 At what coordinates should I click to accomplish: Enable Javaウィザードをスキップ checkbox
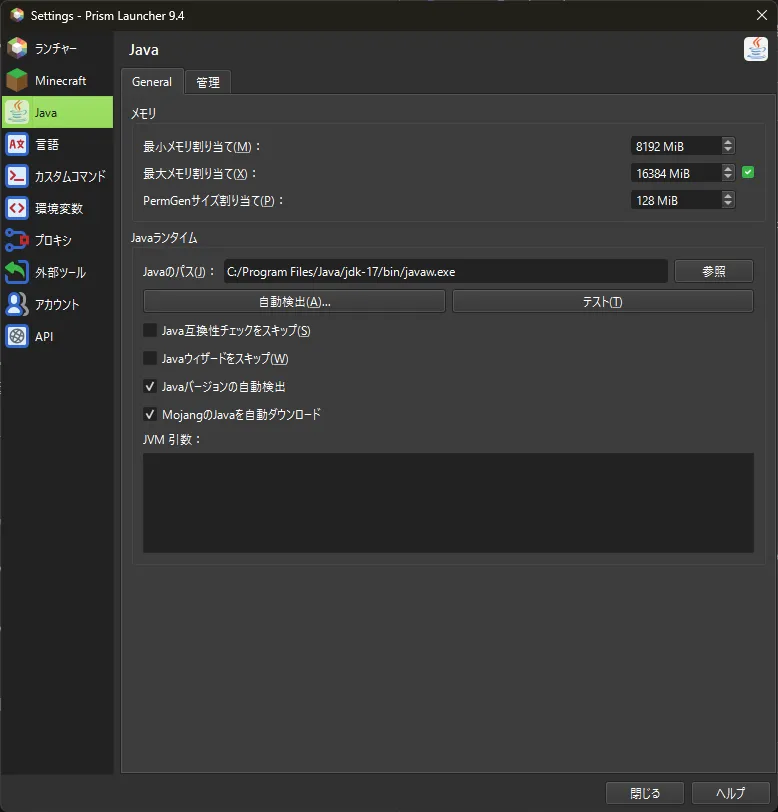tap(150, 358)
